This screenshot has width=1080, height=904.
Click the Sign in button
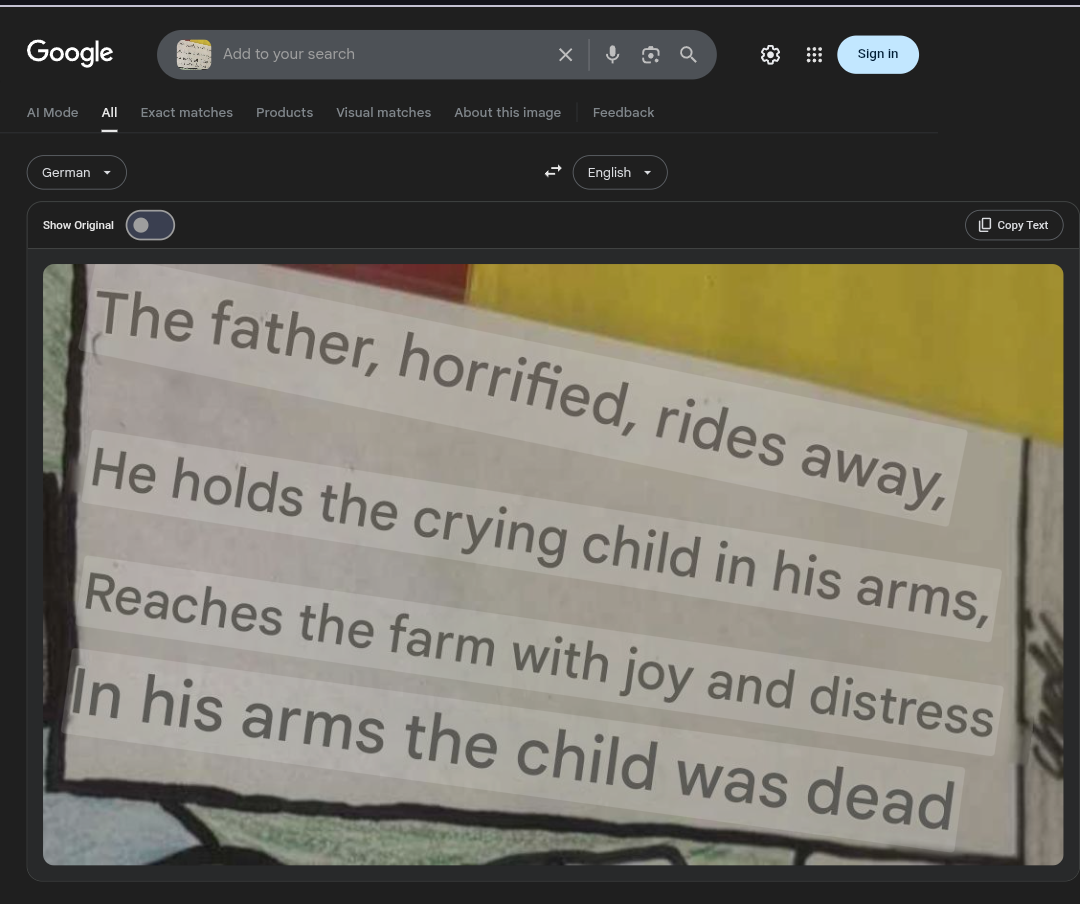pyautogui.click(x=878, y=54)
